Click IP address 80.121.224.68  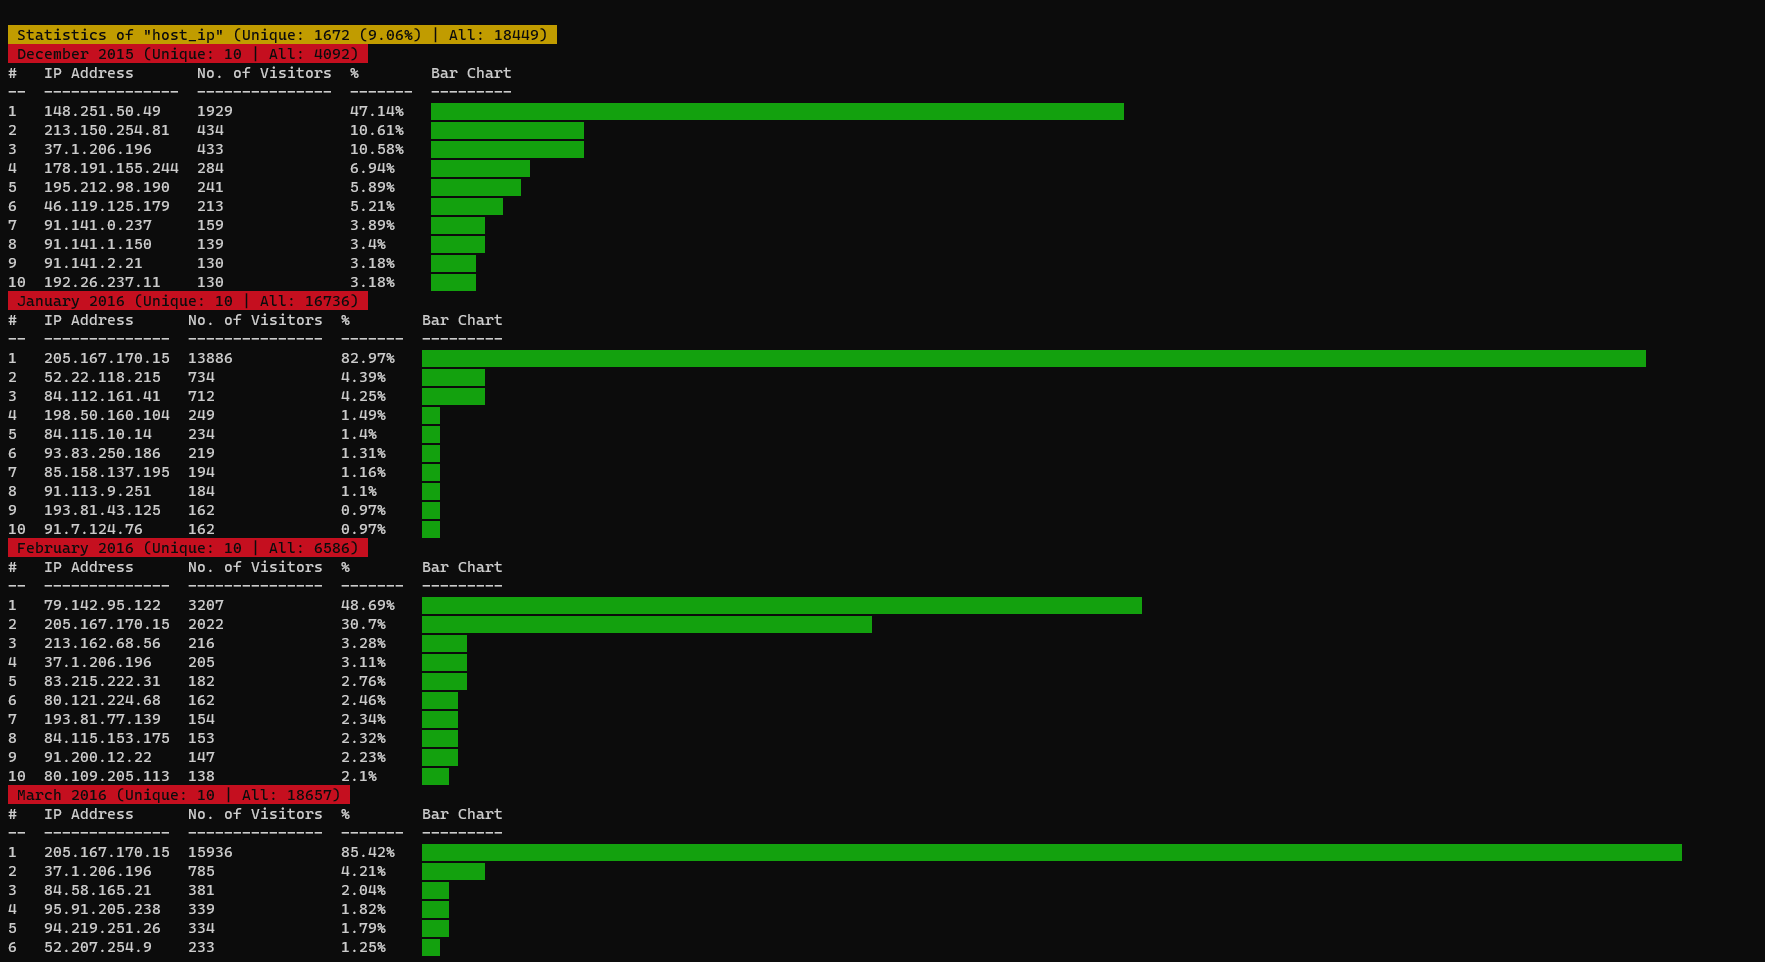point(102,700)
